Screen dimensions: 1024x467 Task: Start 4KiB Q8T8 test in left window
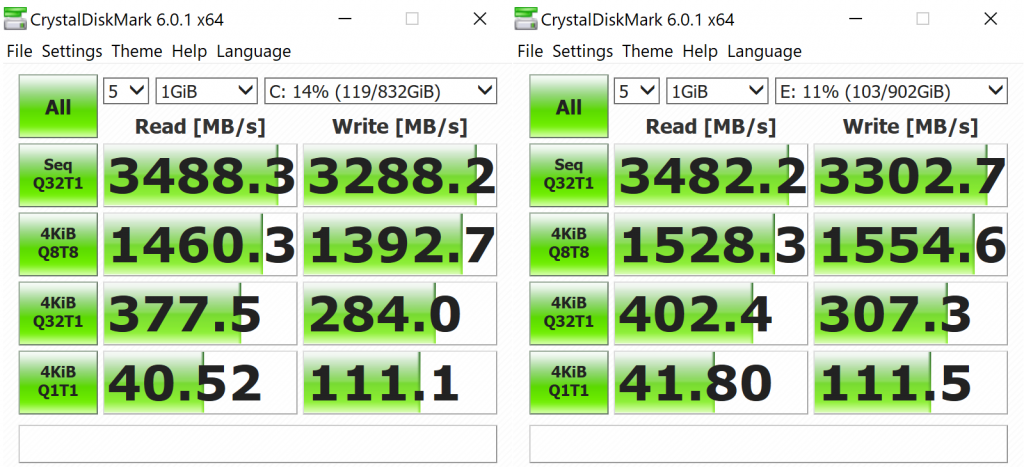(x=58, y=244)
